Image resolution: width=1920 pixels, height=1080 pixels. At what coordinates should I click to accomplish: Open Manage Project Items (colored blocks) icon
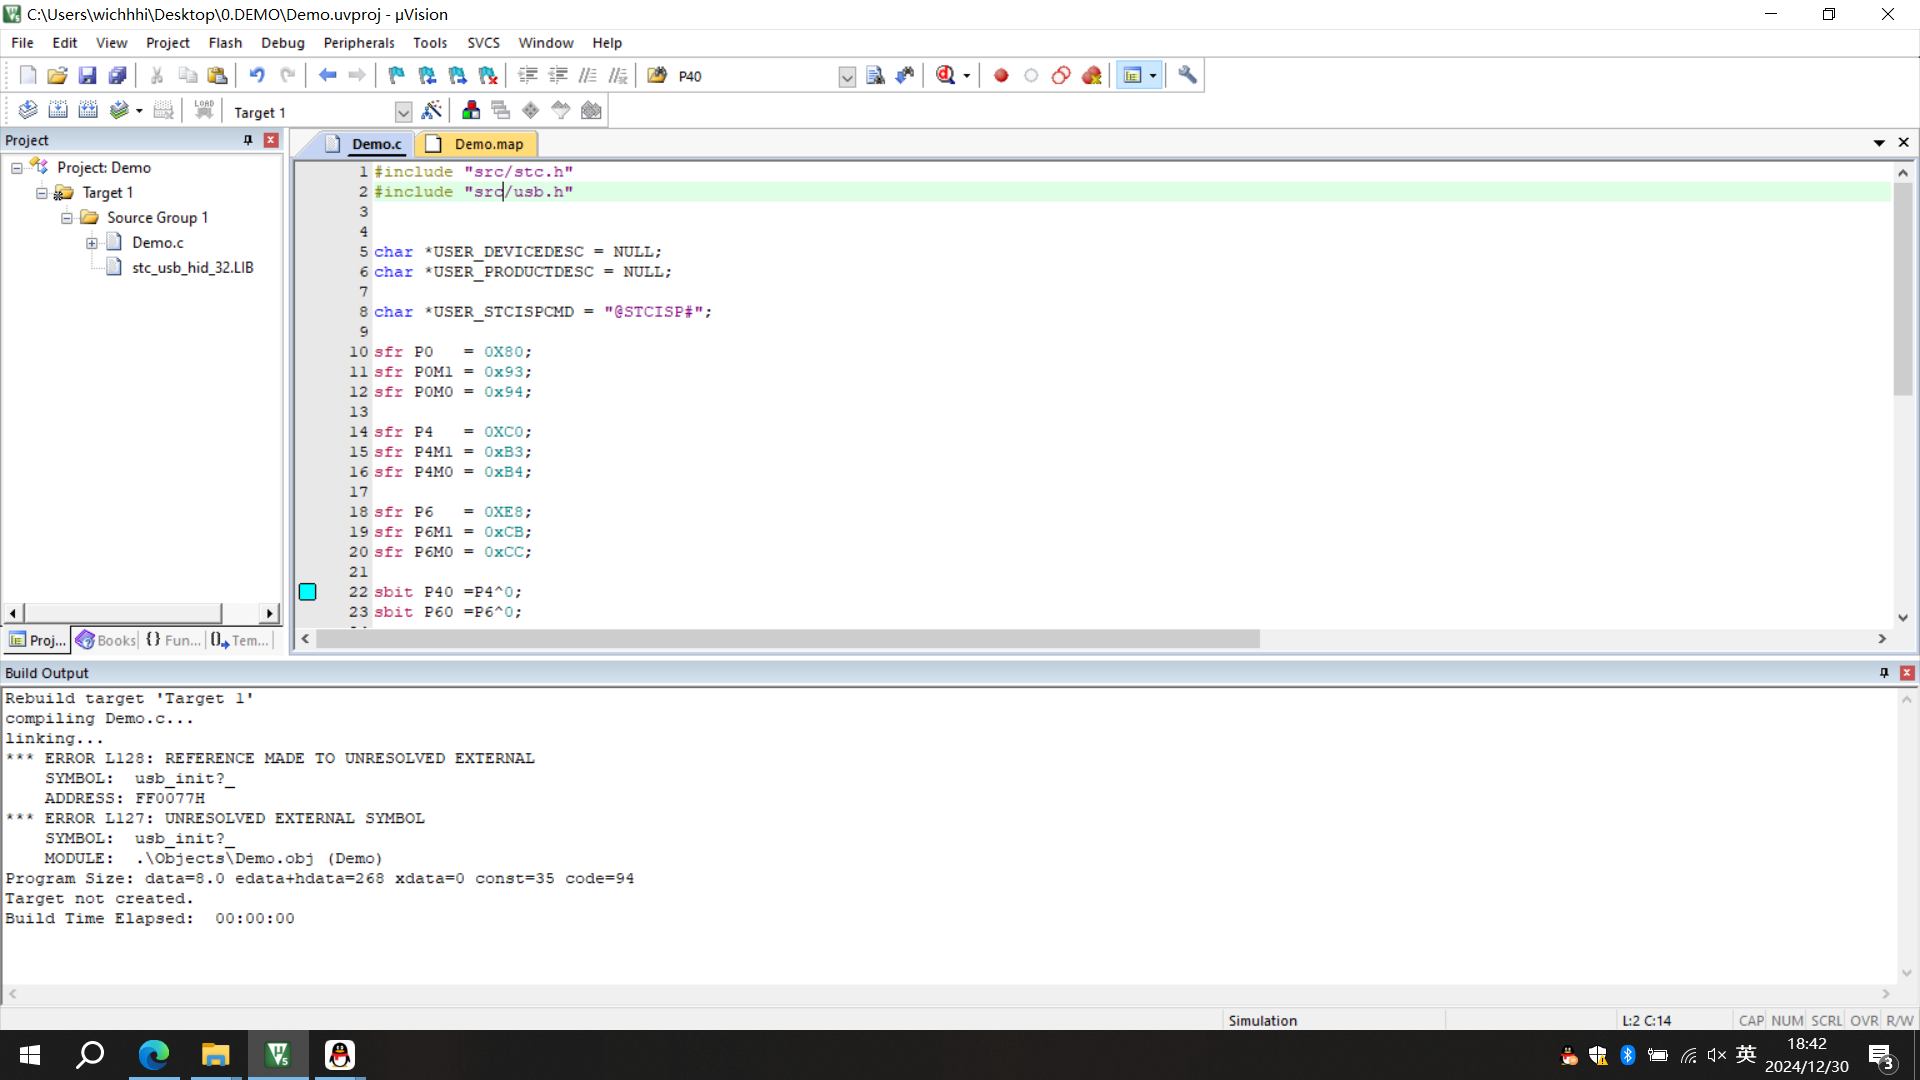coord(471,110)
